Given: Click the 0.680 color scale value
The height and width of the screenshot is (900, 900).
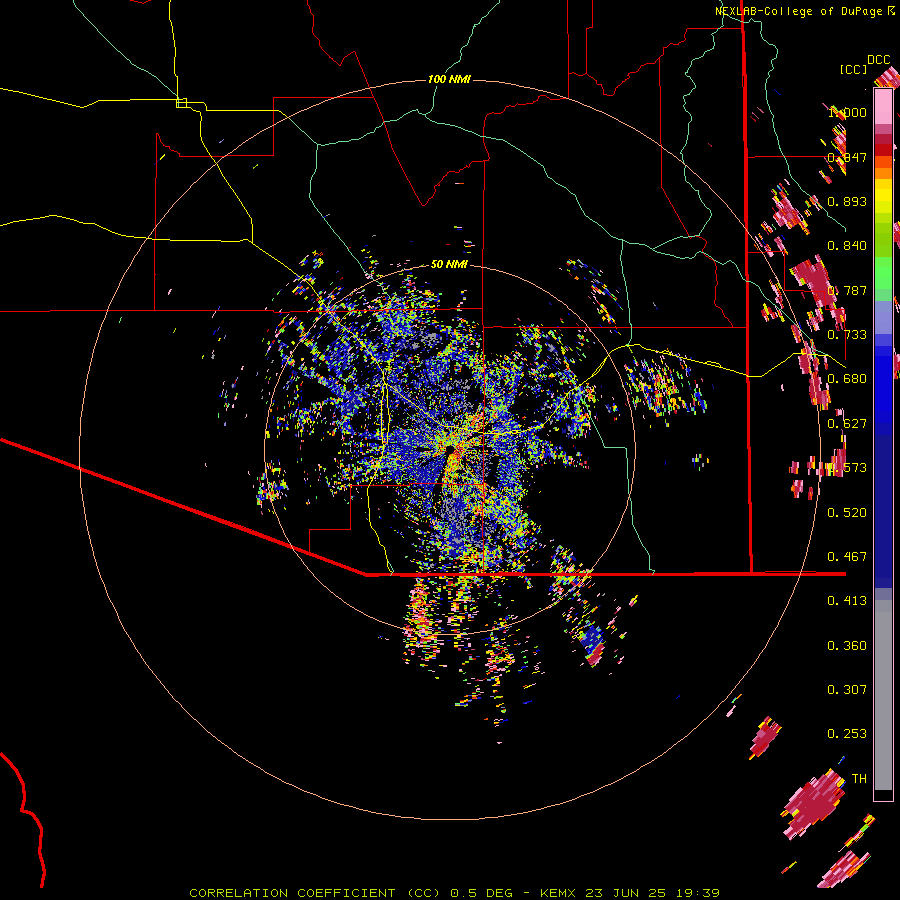Looking at the screenshot, I should click(x=847, y=379).
